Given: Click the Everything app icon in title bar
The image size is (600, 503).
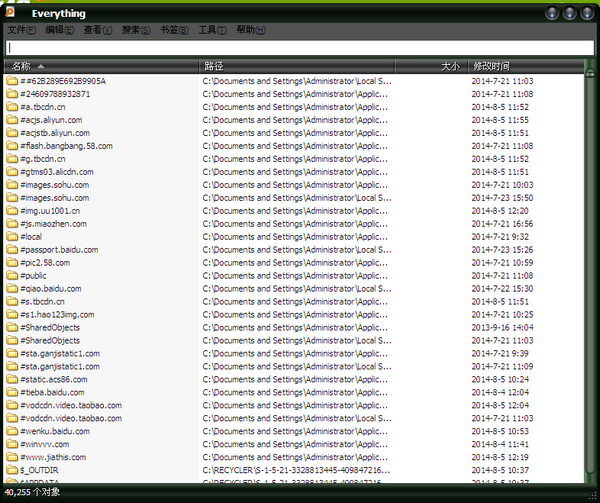Looking at the screenshot, I should 10,12.
